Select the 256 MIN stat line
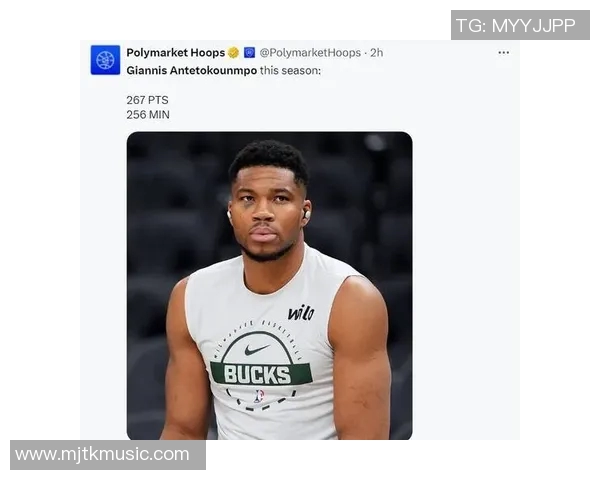This screenshot has width=600, height=480. click(x=148, y=115)
